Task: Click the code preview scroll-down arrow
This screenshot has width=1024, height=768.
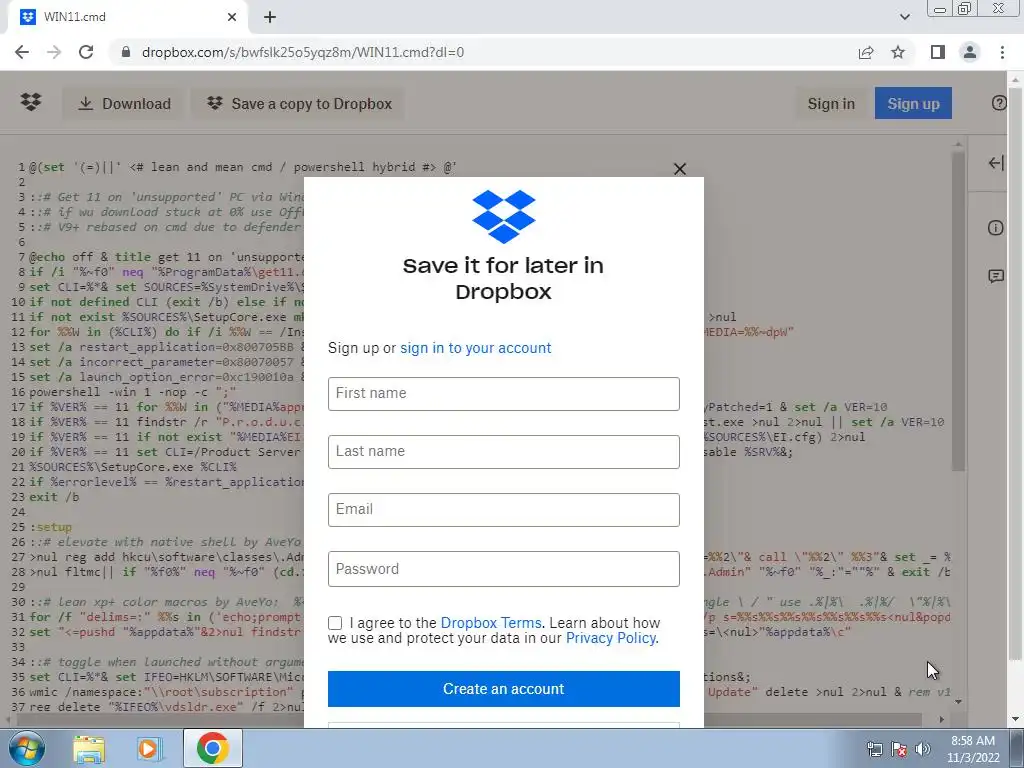Action: (x=958, y=702)
